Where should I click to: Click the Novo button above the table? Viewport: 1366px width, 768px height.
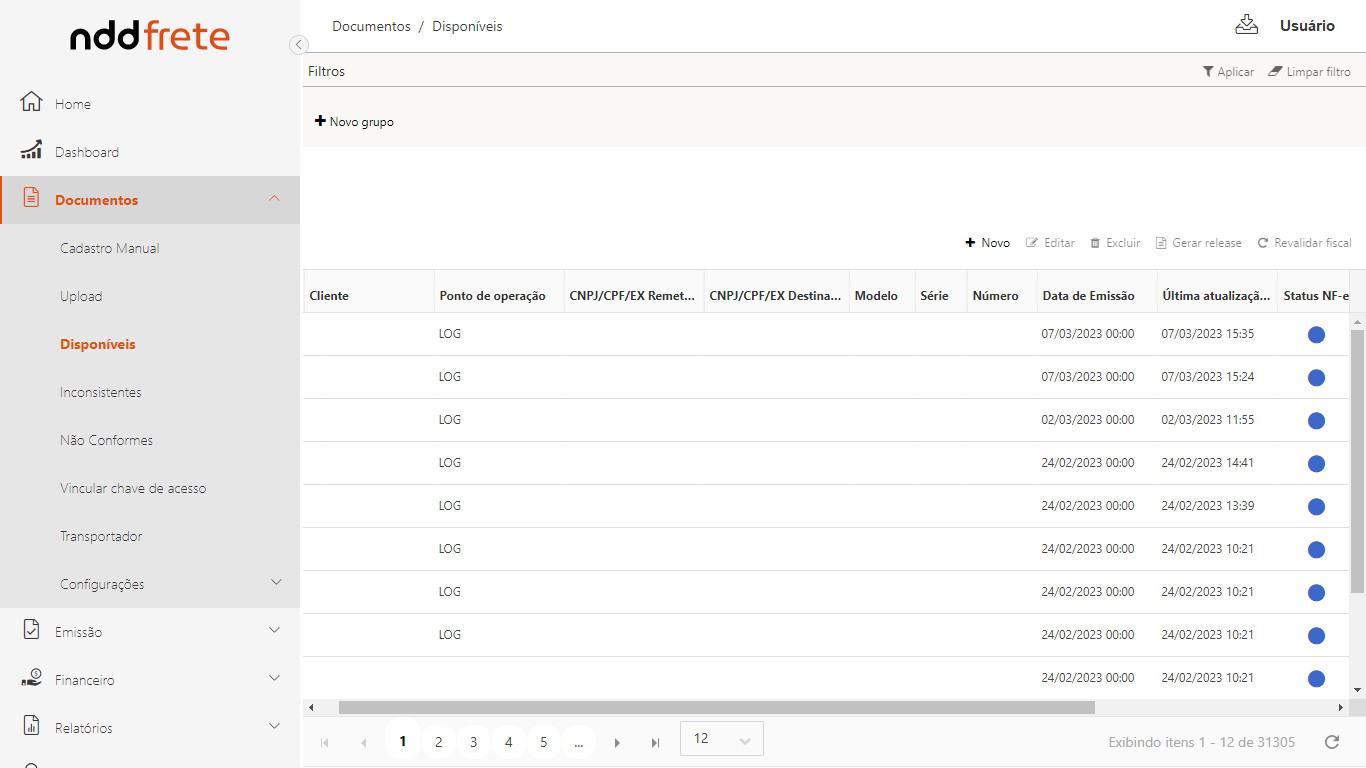(x=987, y=243)
